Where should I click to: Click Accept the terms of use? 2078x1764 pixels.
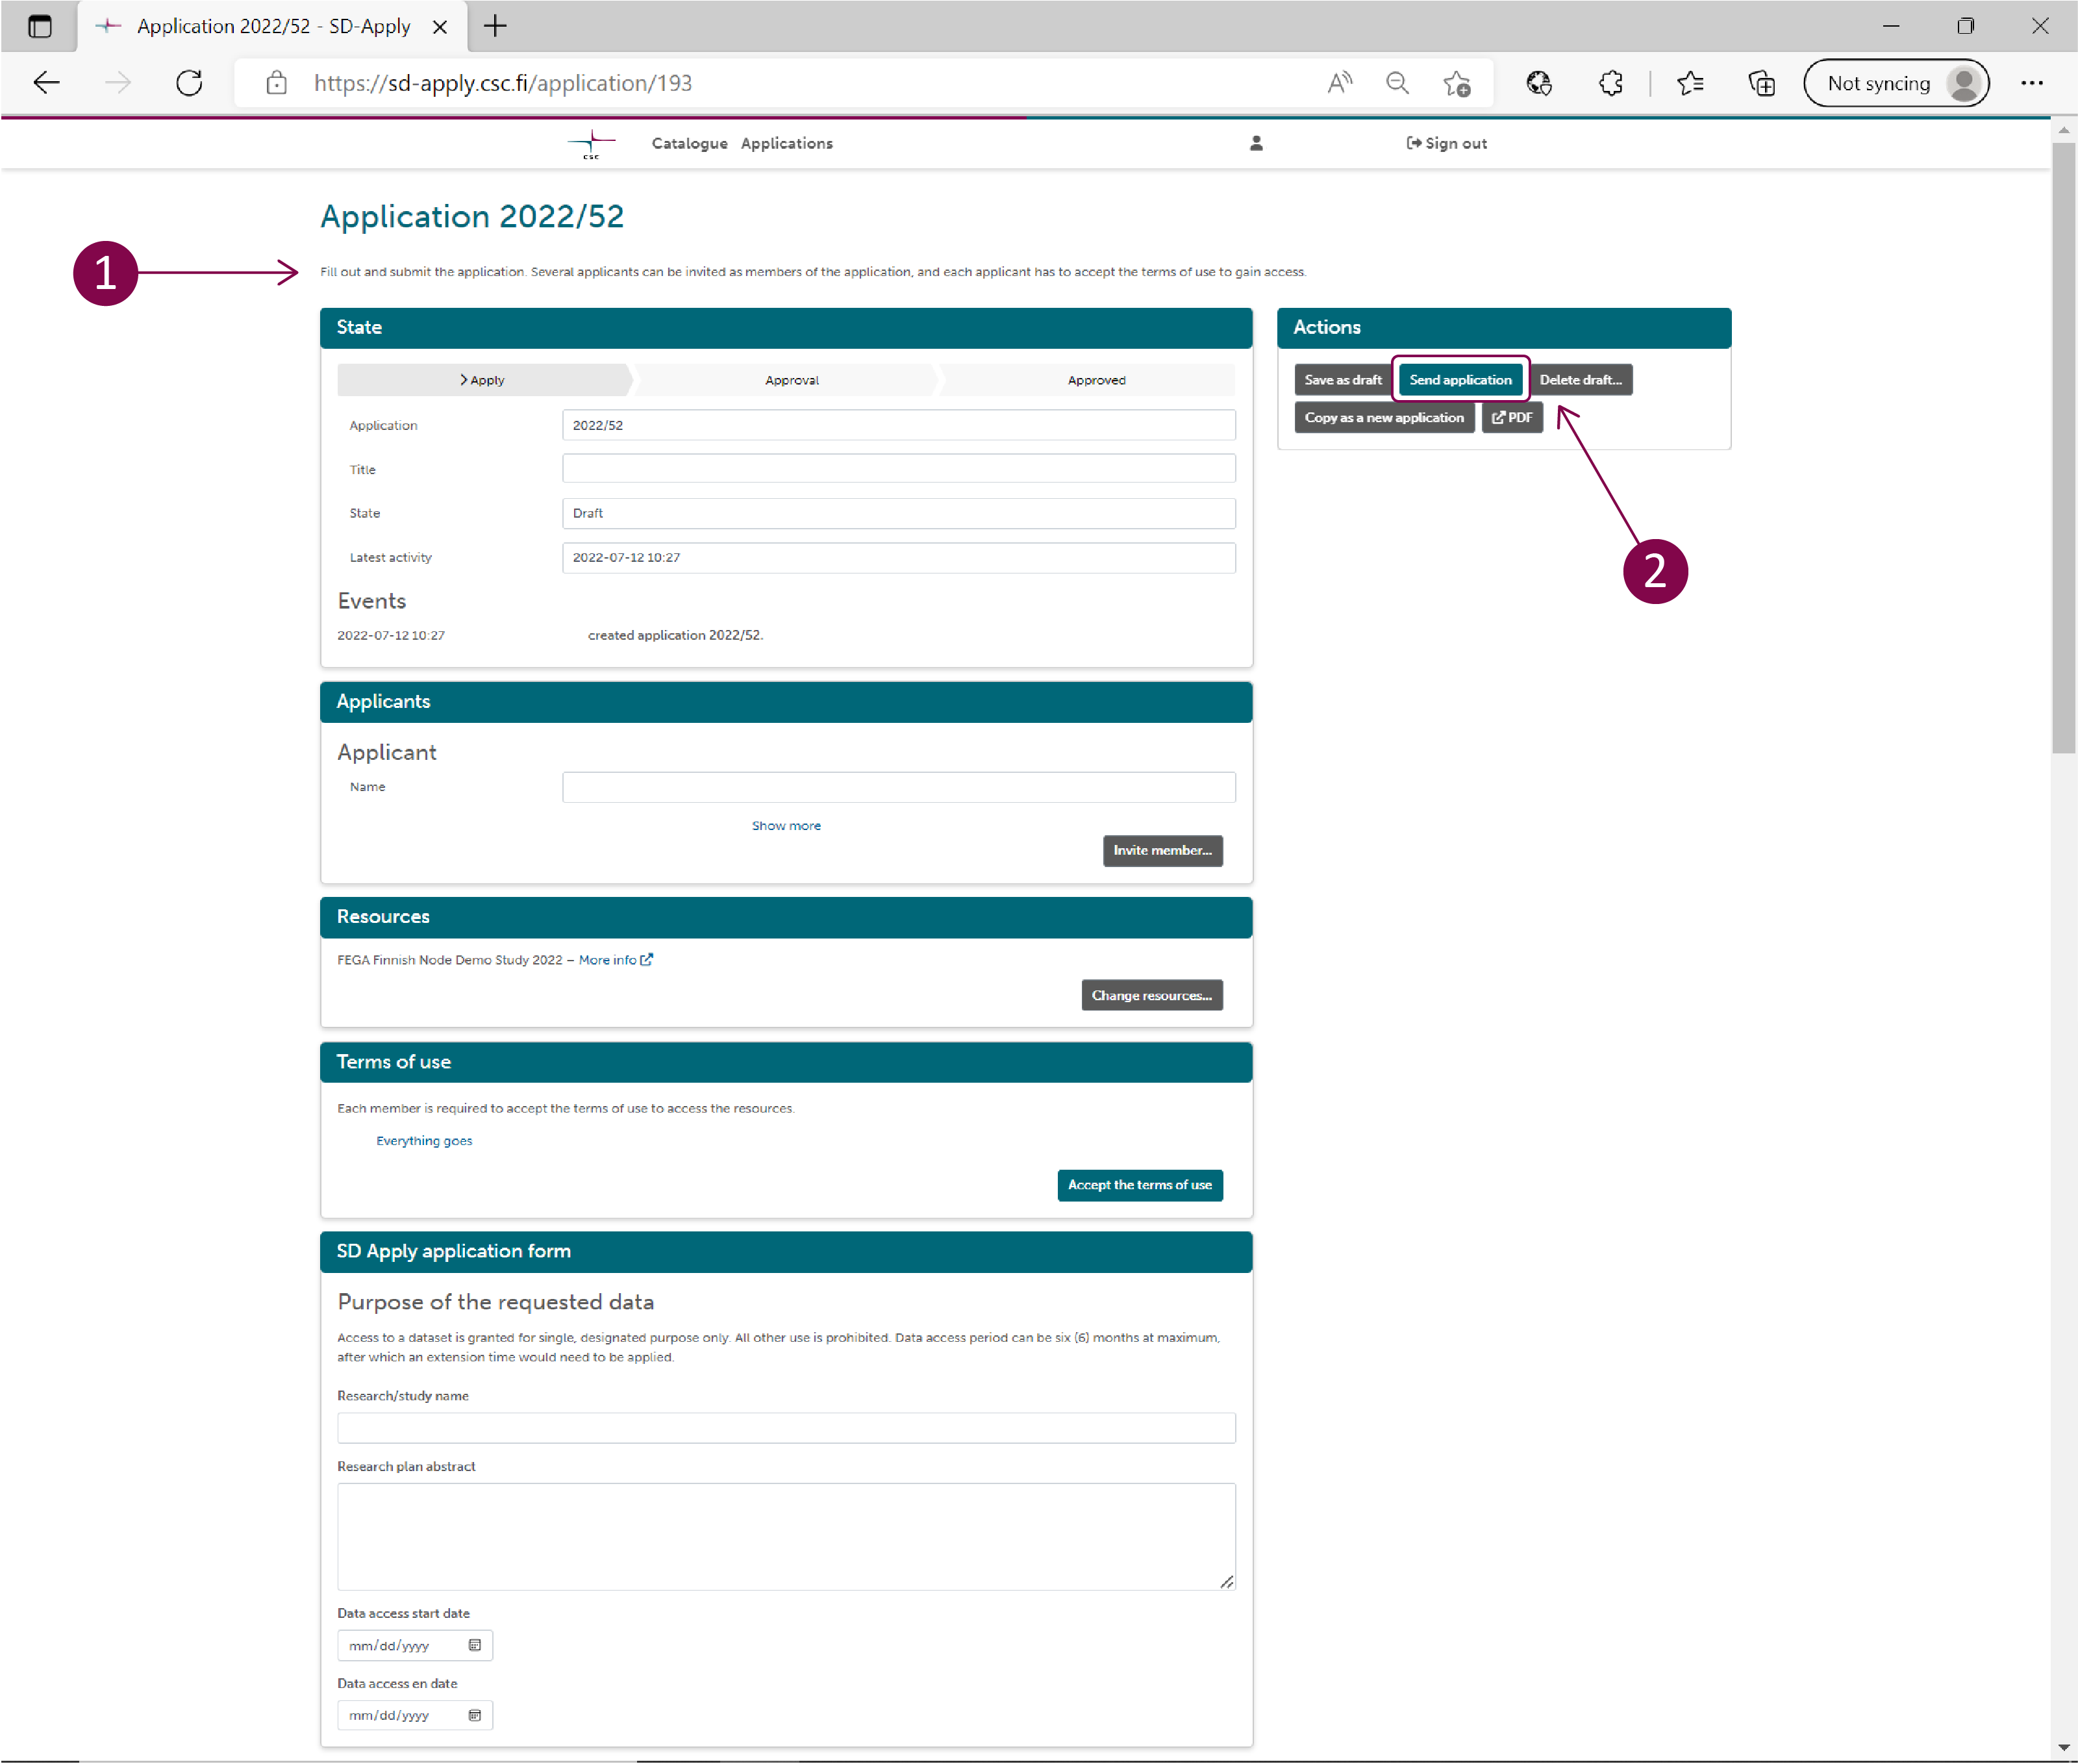click(x=1139, y=1185)
